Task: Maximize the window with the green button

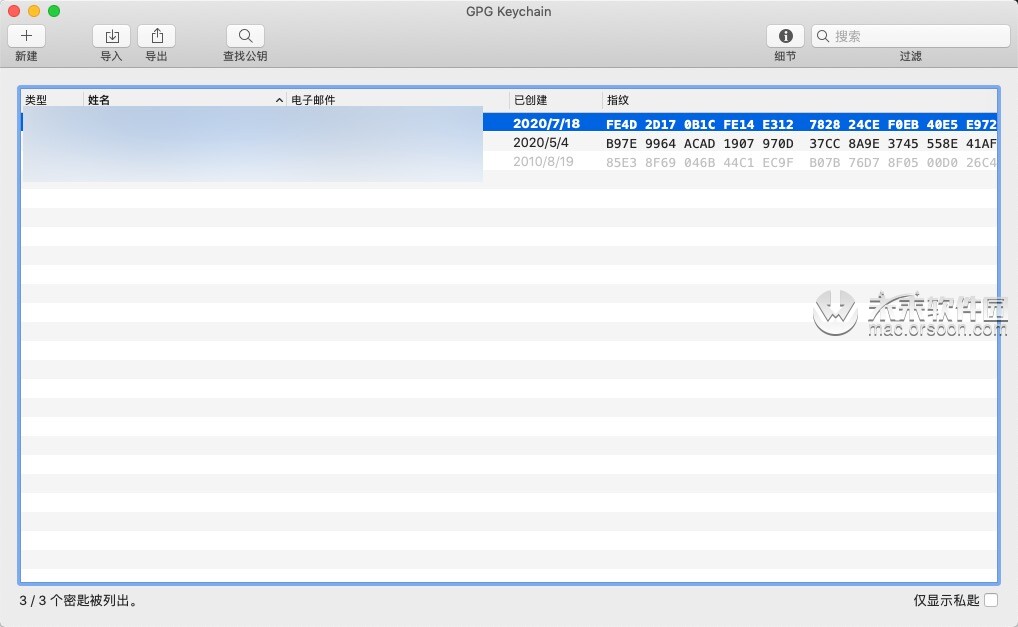Action: pos(54,11)
